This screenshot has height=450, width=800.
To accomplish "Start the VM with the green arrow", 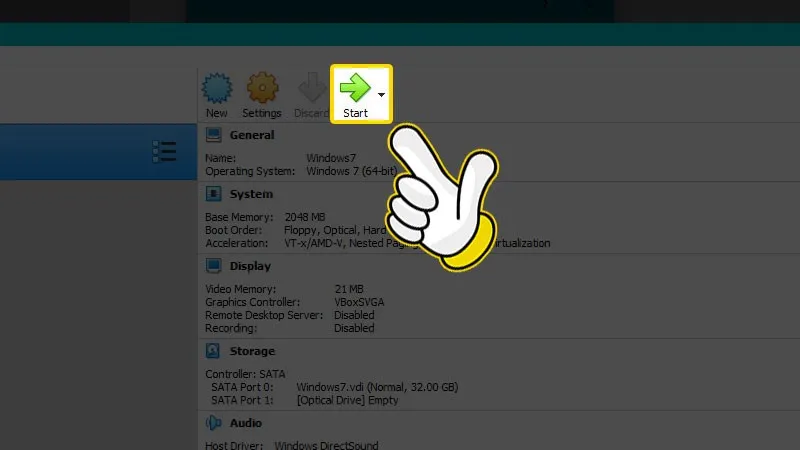I will coord(355,88).
